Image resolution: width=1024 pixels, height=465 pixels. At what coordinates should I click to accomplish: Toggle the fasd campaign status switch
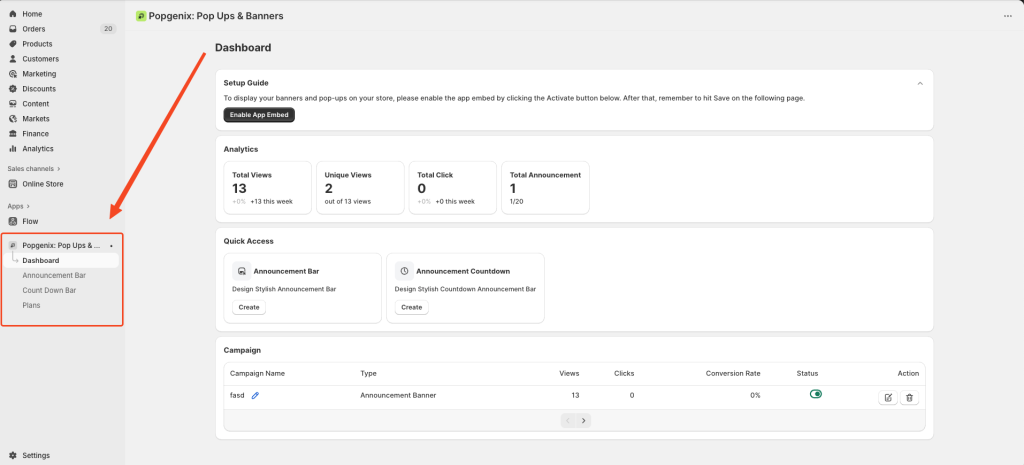coord(816,394)
